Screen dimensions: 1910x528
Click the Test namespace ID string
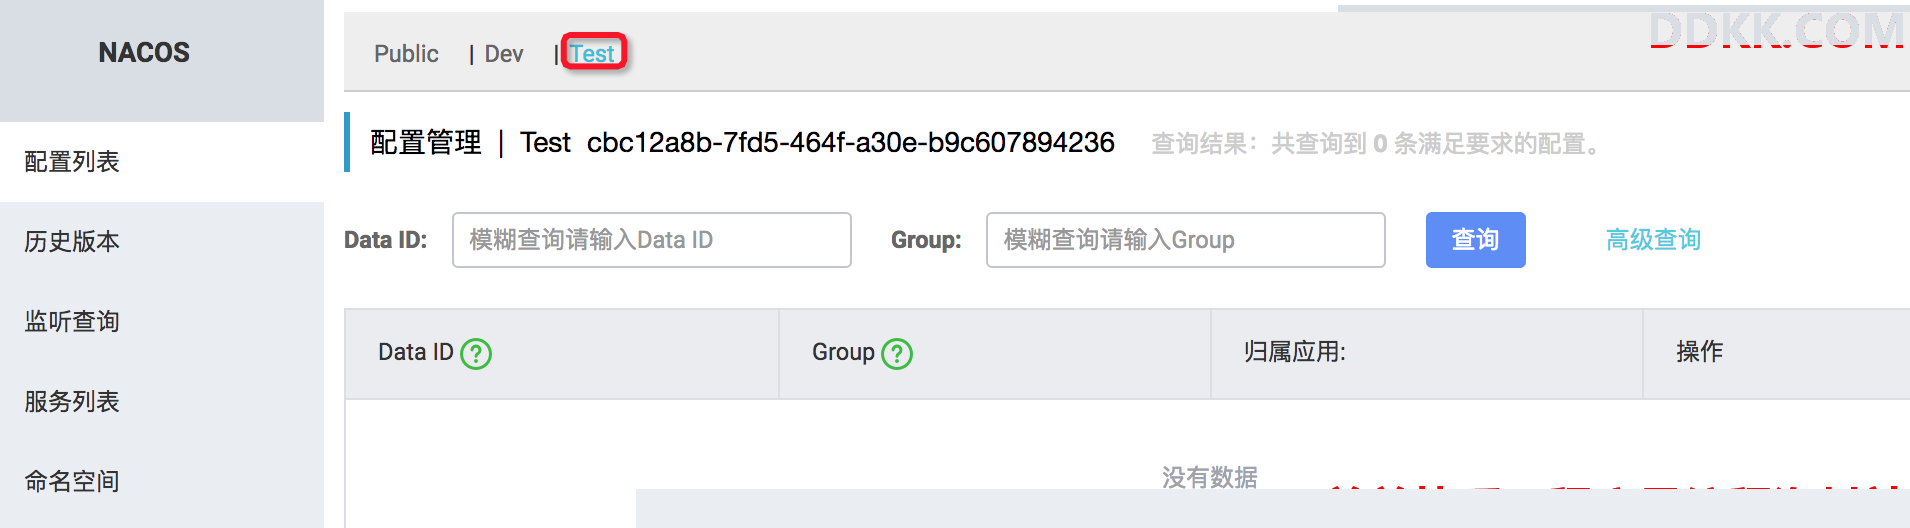[x=851, y=143]
